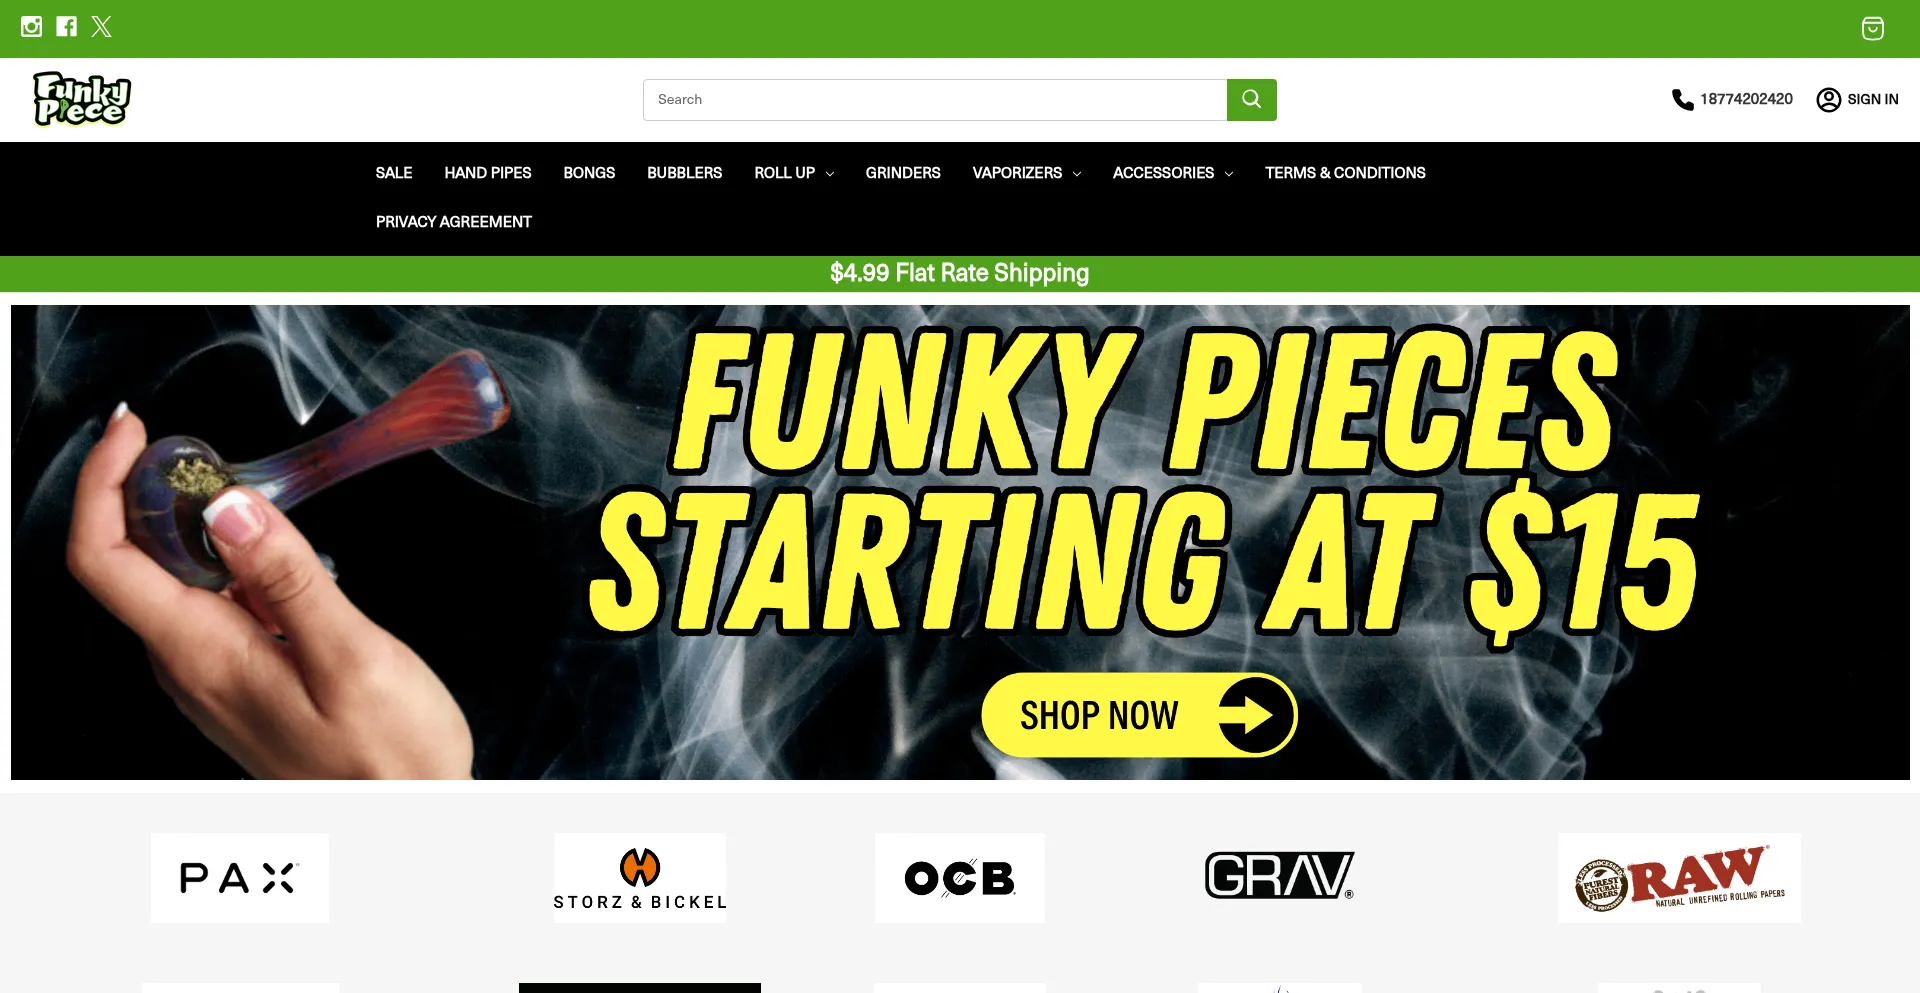Image resolution: width=1920 pixels, height=993 pixels.
Task: Go to Hand Pipes category
Action: [488, 173]
